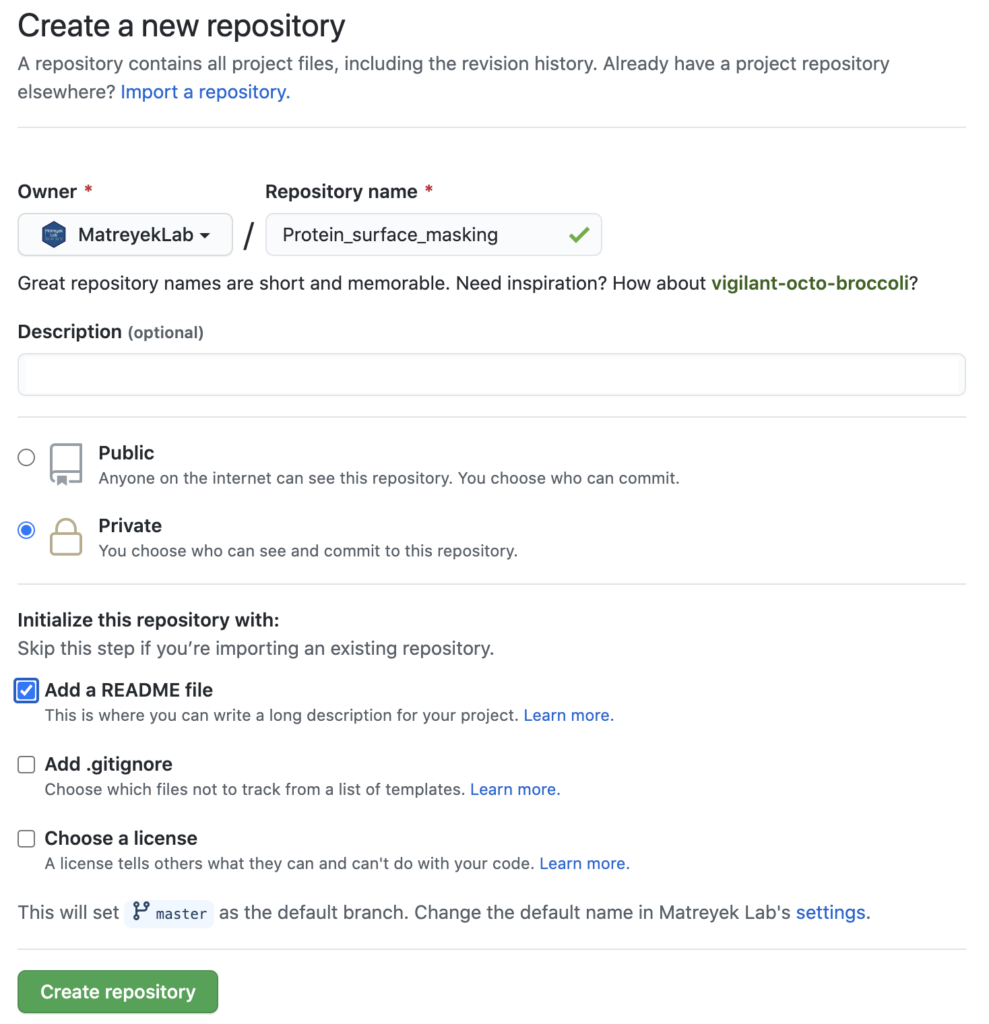Open the .gitignore Learn more link
The image size is (989, 1024).
pyautogui.click(x=515, y=789)
